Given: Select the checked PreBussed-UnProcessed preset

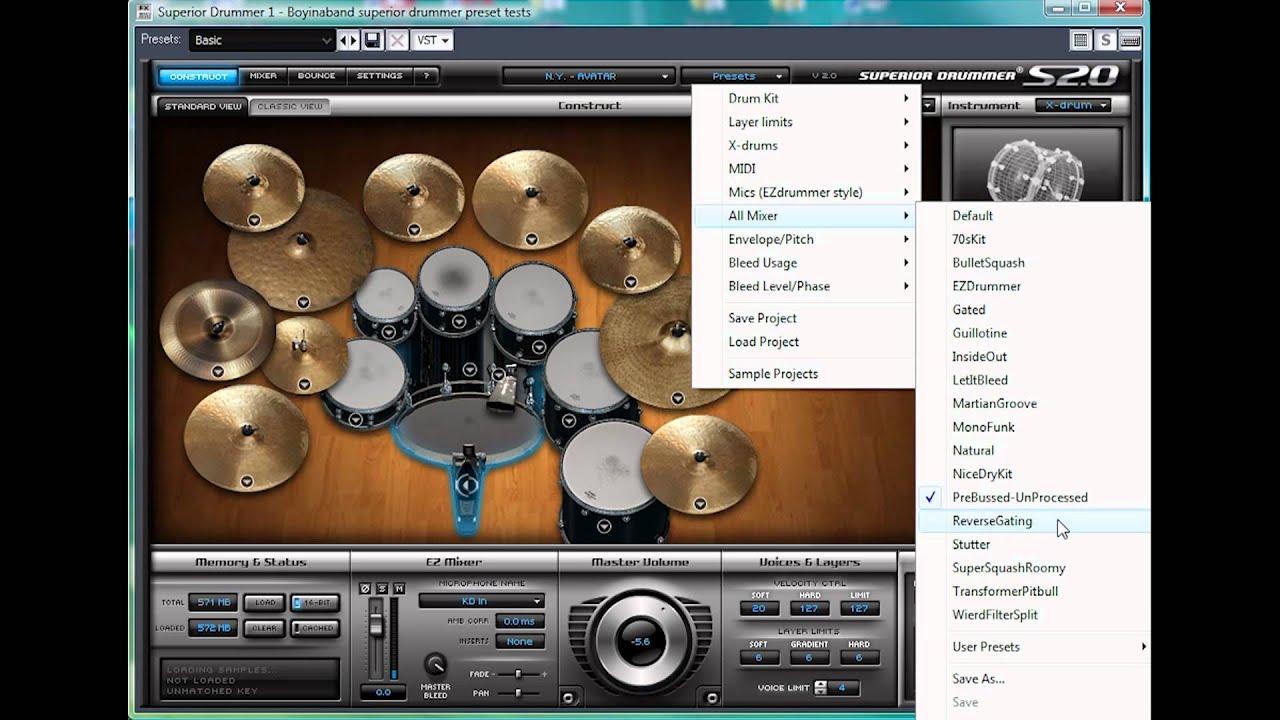Looking at the screenshot, I should [x=1034, y=497].
